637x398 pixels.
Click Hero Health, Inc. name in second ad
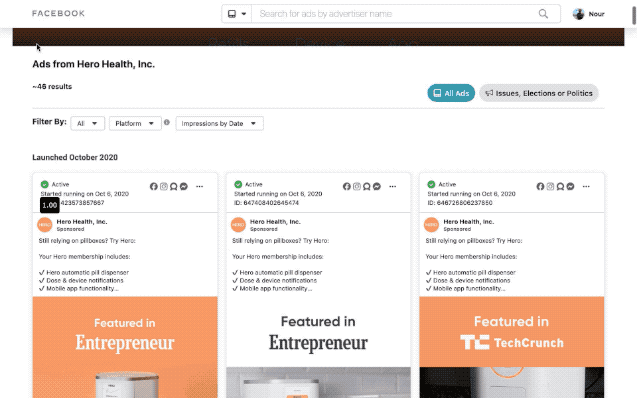click(275, 222)
